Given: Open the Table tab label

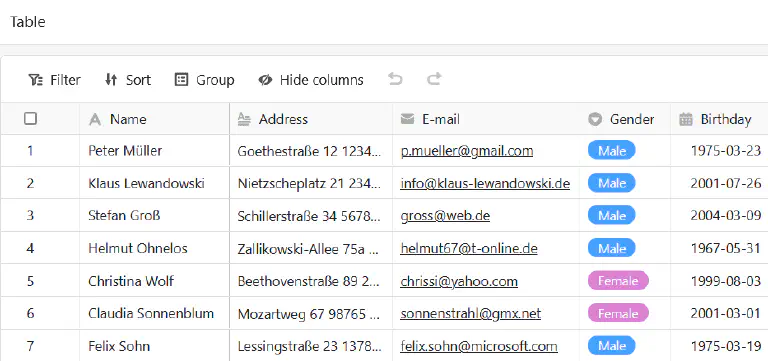Looking at the screenshot, I should click(28, 22).
